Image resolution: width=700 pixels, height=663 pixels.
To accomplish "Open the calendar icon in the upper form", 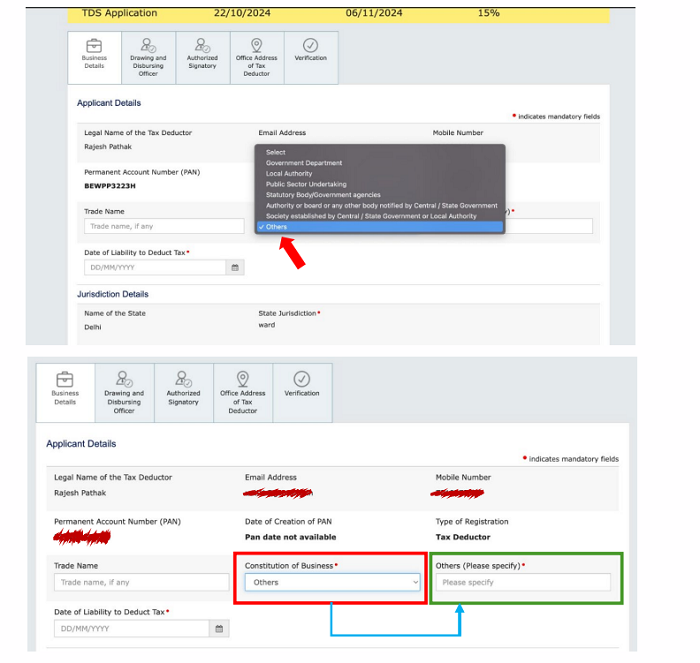I will [235, 268].
